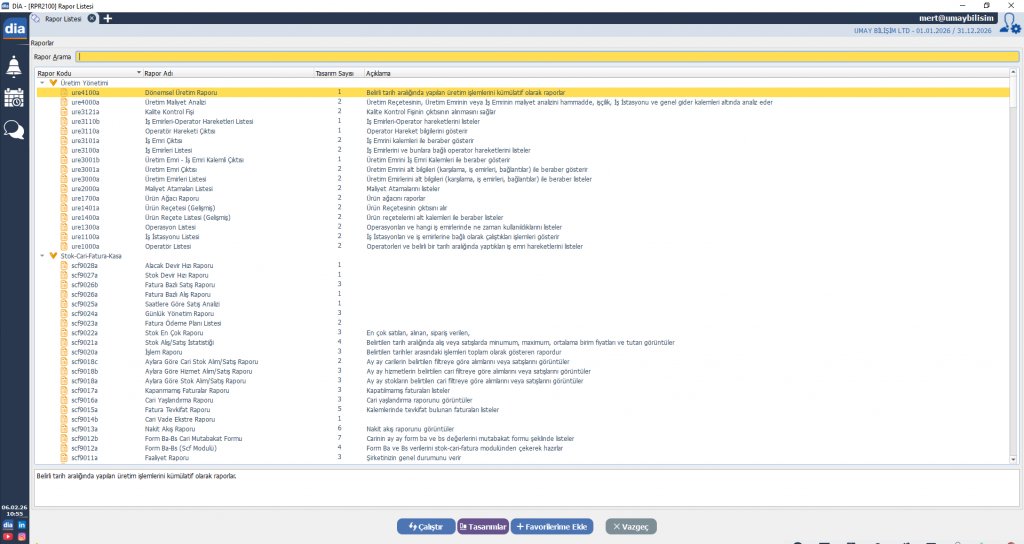The width and height of the screenshot is (1024, 544).
Task: Add a new tab with the plus icon
Action: 108,18
